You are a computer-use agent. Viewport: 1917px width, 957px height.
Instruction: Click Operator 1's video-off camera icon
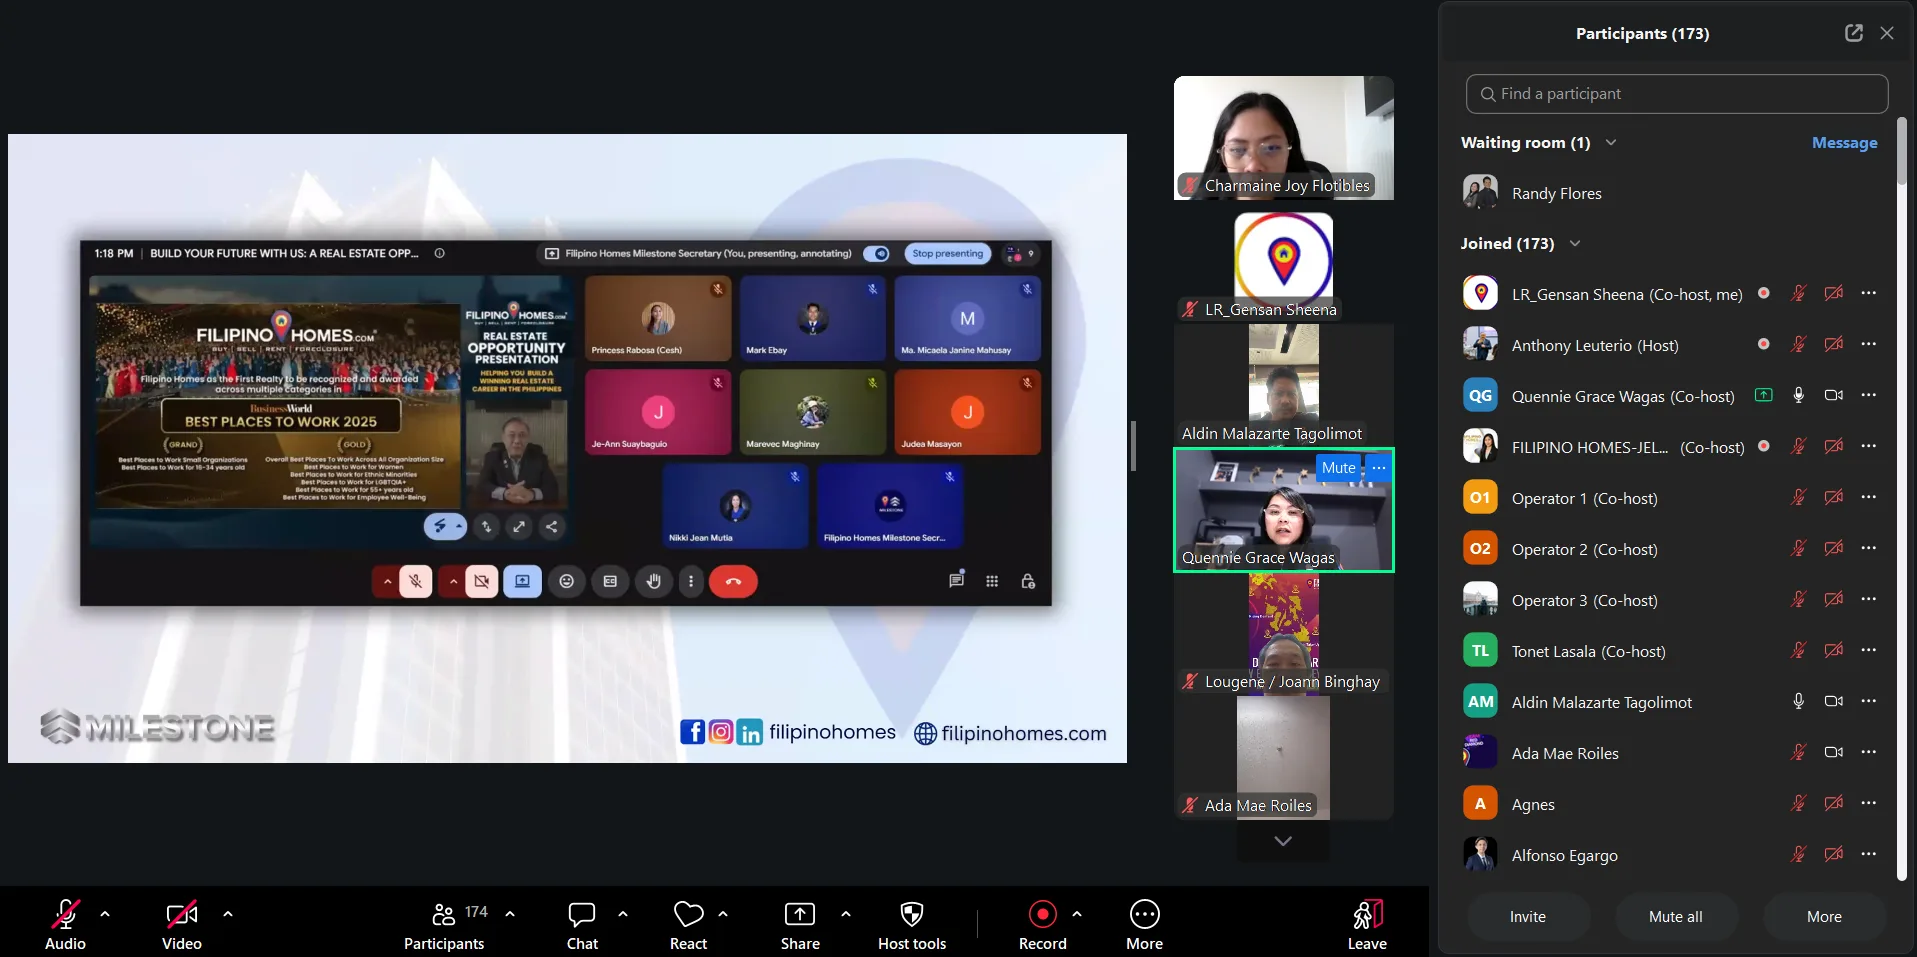[x=1834, y=498]
